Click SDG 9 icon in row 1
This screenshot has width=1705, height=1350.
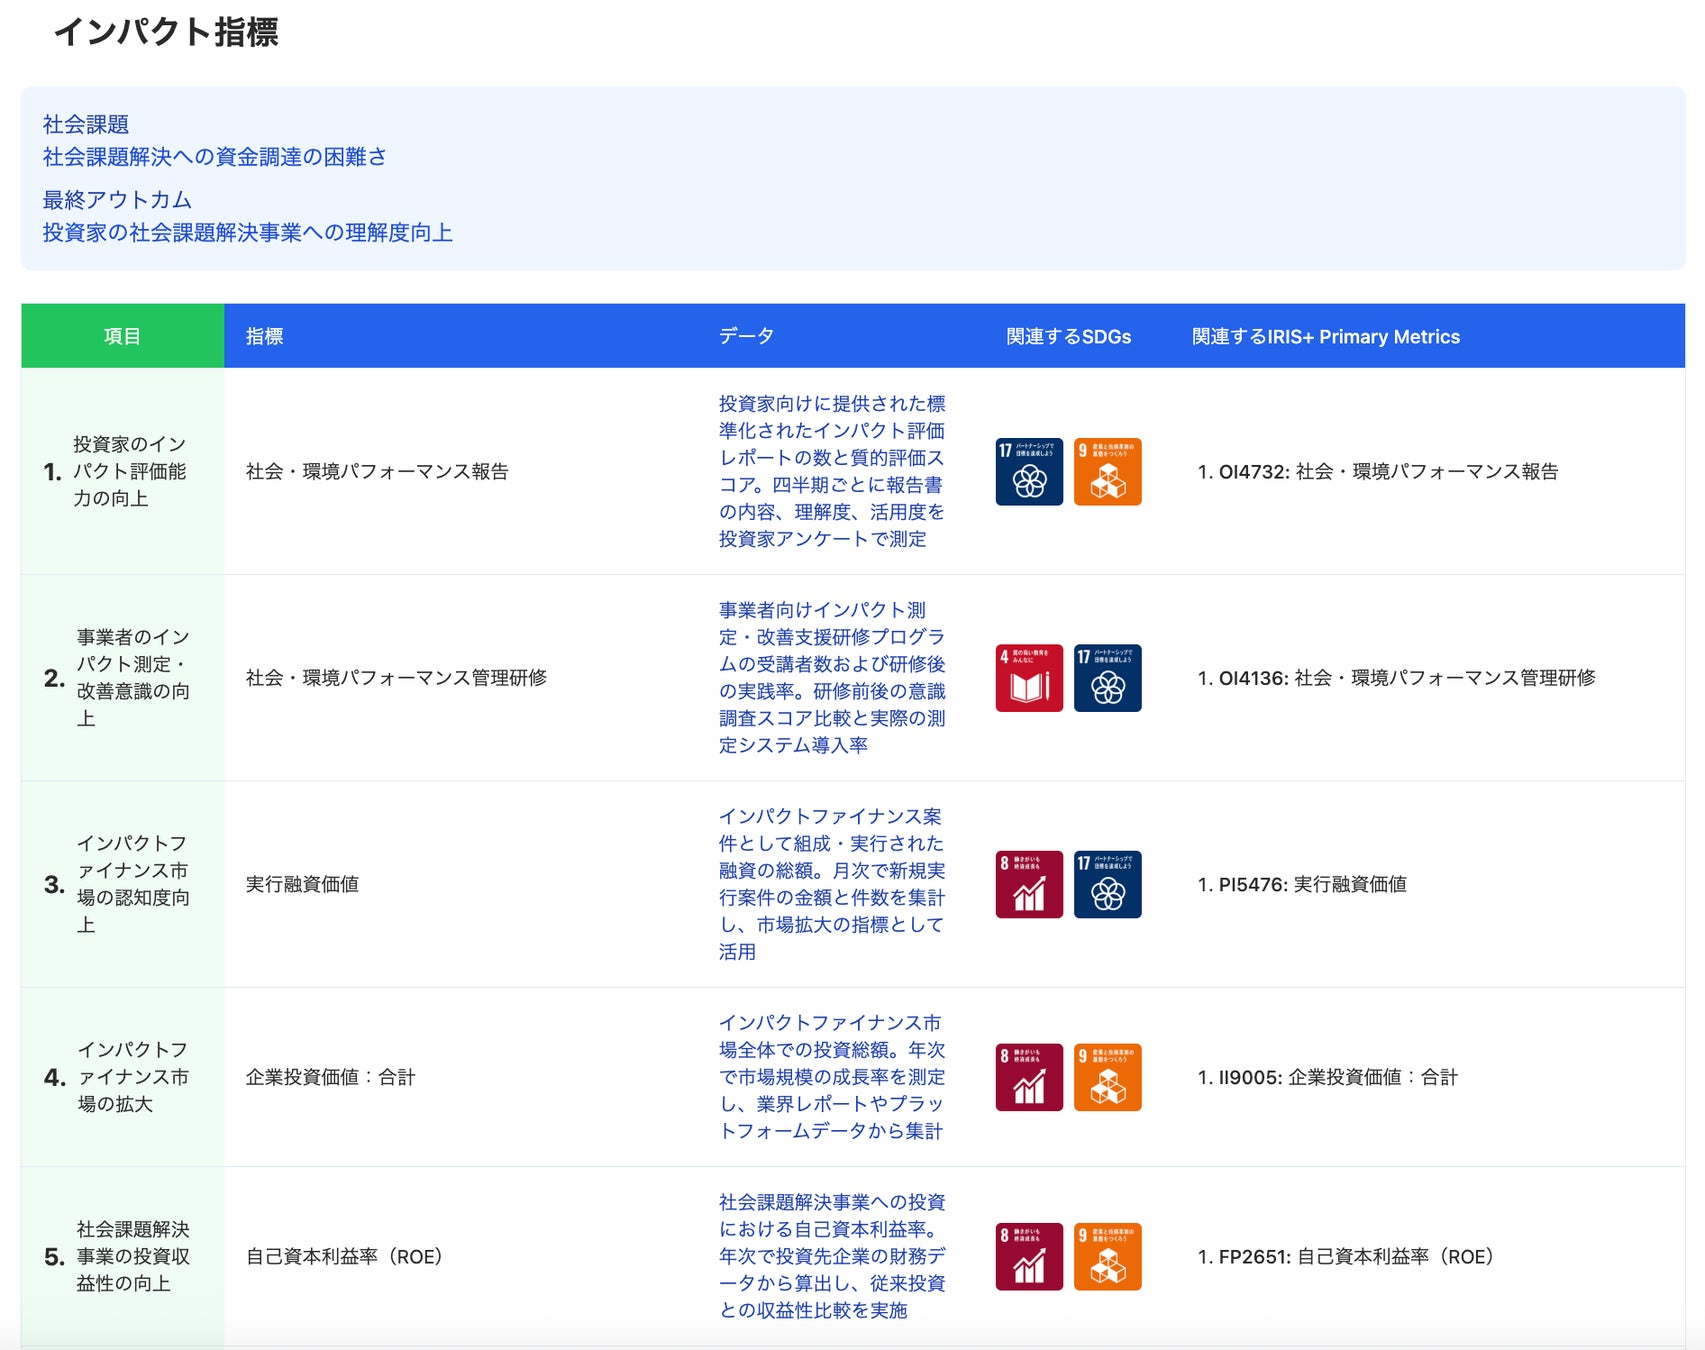1107,472
